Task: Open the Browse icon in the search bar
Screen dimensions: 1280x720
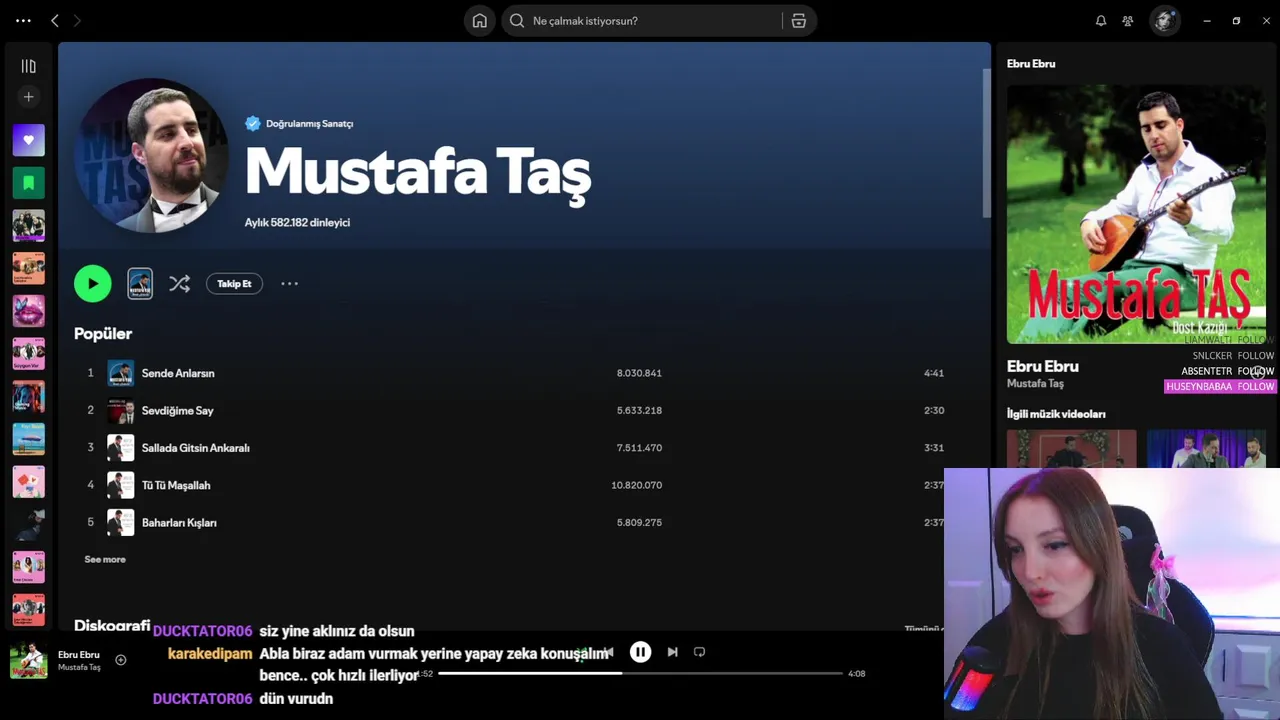Action: tap(798, 20)
